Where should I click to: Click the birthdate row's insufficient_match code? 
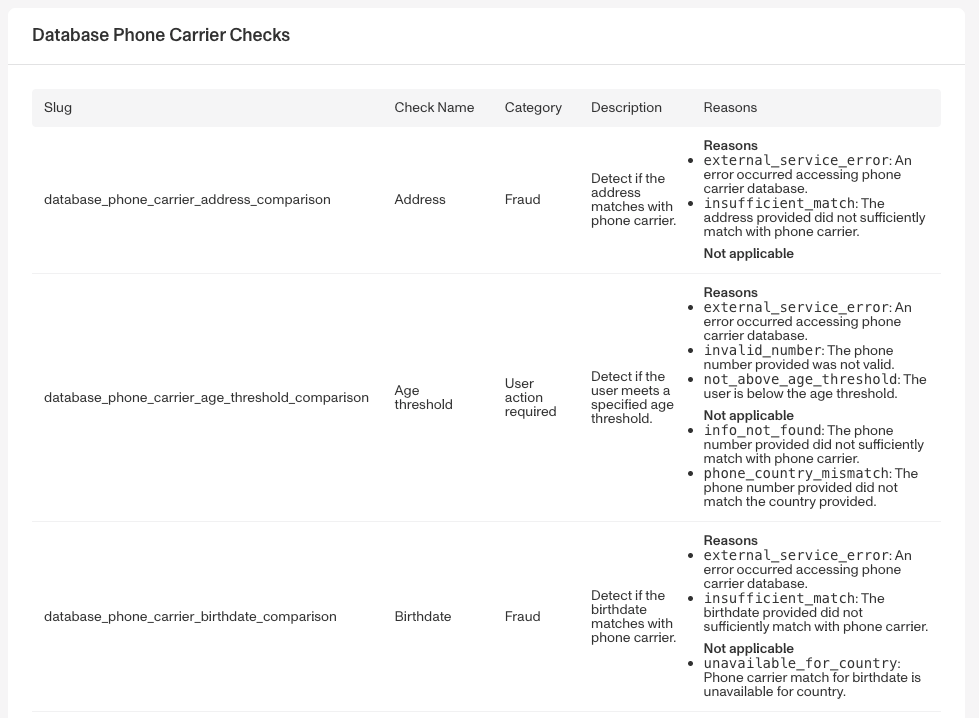coord(779,599)
